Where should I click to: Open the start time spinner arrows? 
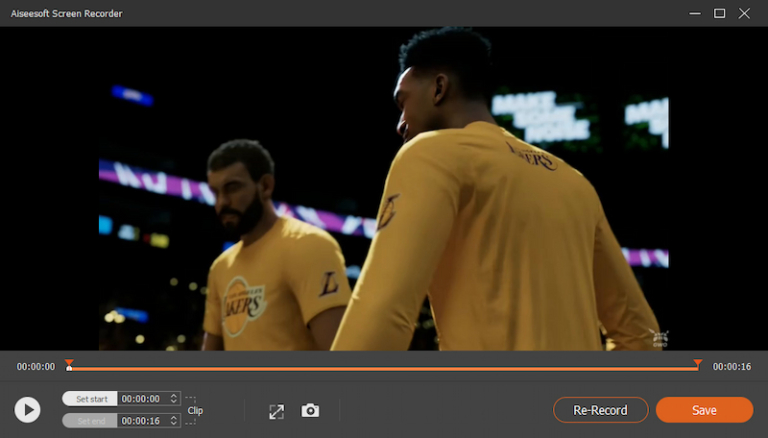(x=175, y=398)
